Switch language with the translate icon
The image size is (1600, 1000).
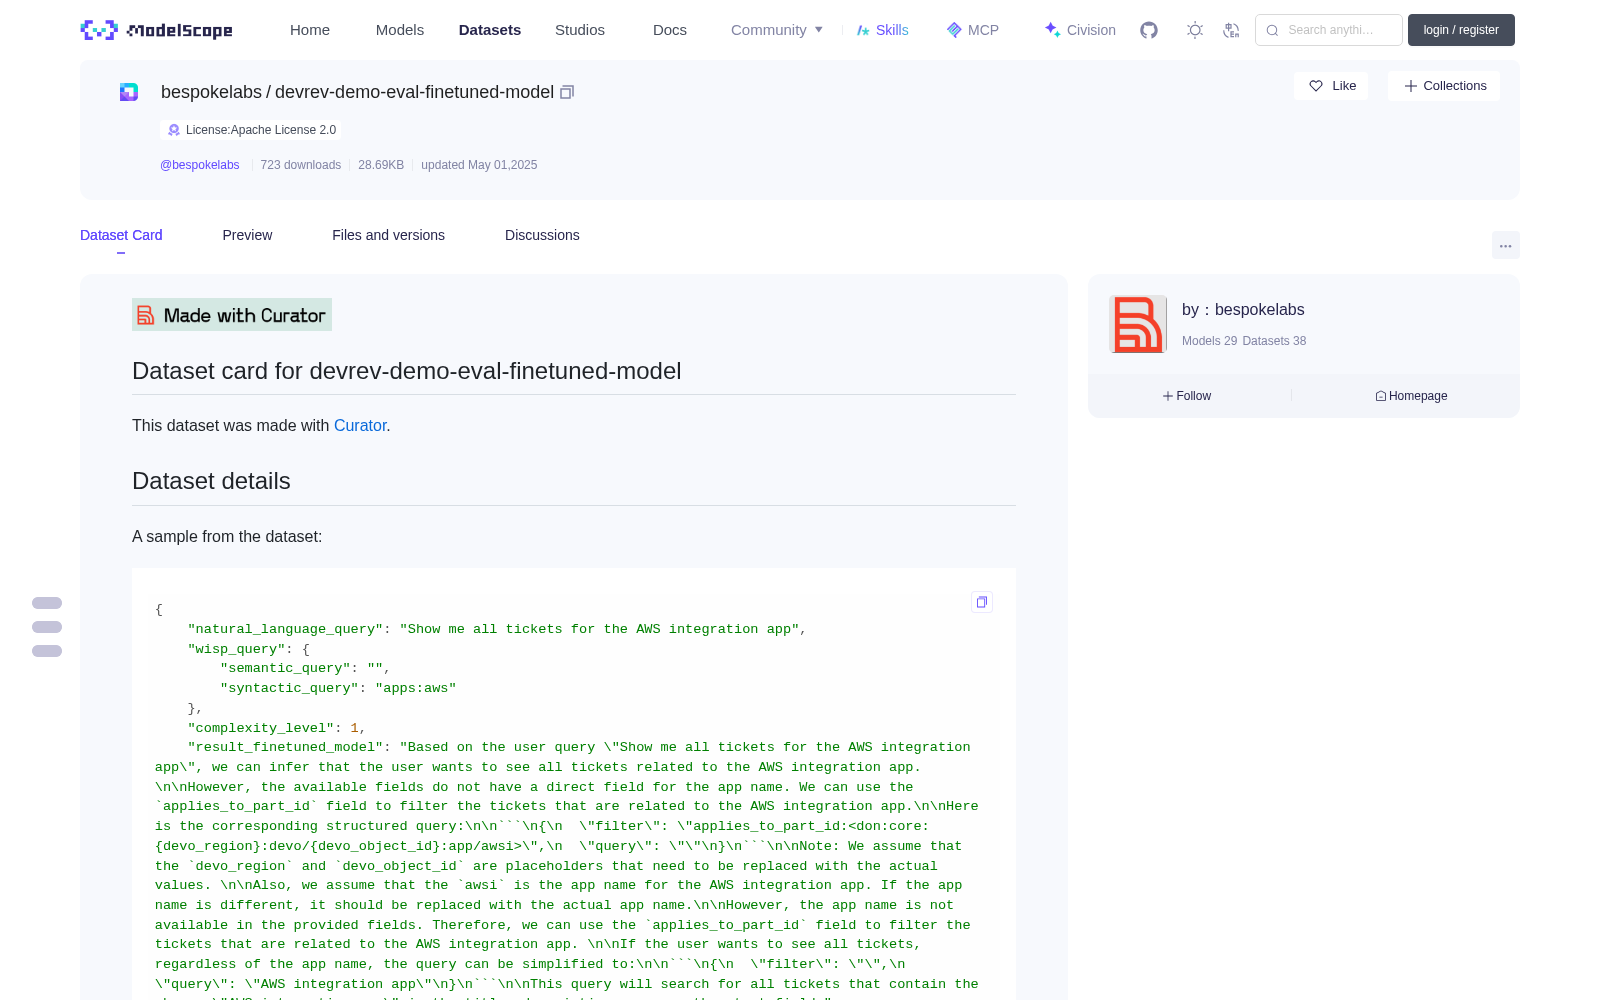(1232, 30)
